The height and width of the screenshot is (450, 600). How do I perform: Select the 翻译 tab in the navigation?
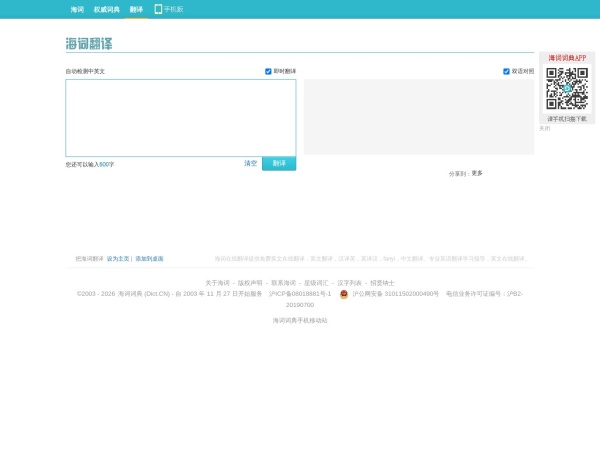coord(136,9)
